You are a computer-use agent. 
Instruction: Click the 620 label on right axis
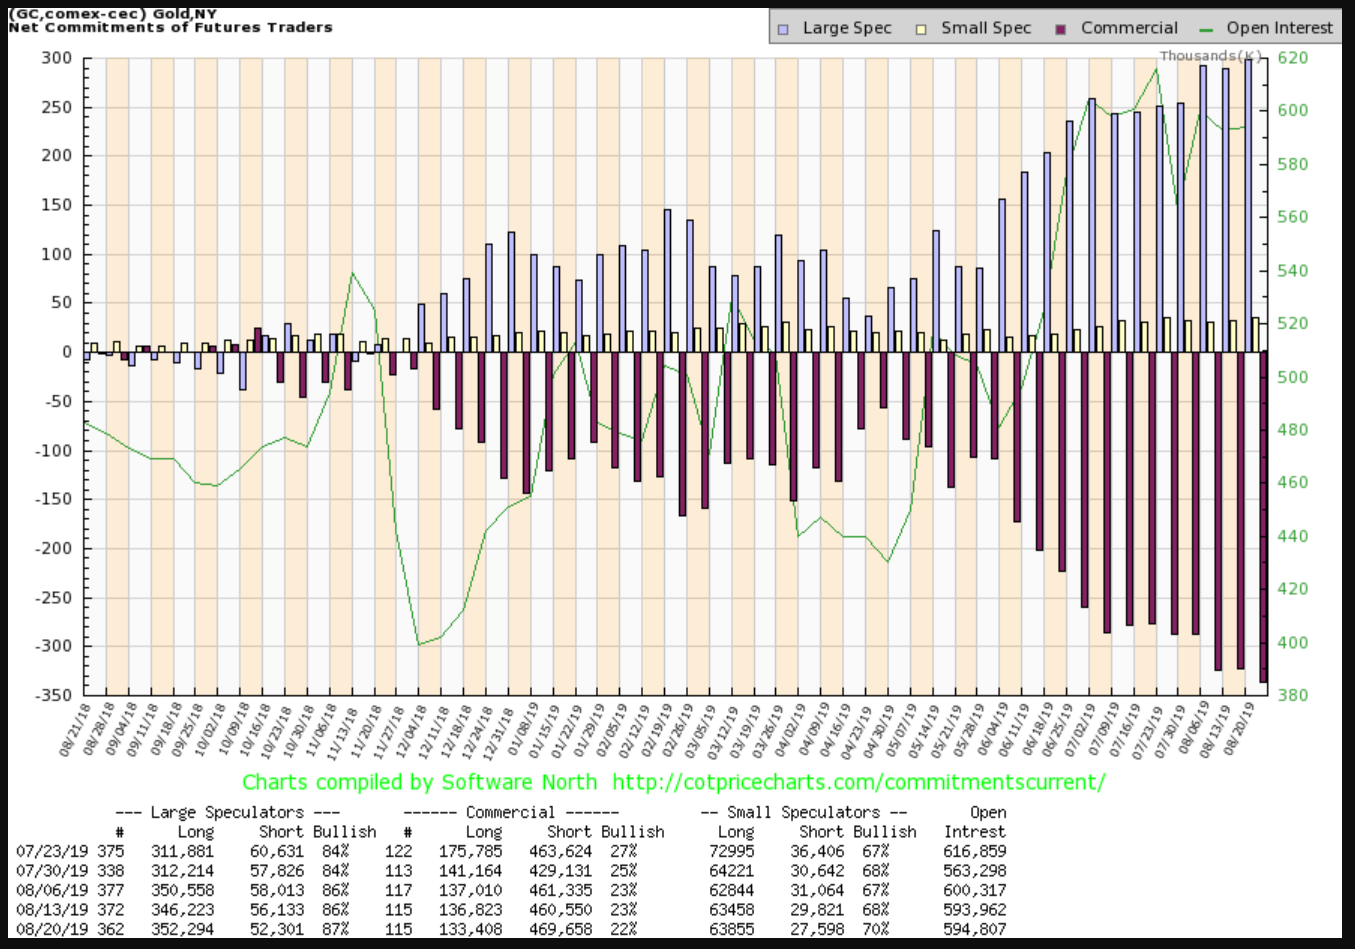[1292, 58]
